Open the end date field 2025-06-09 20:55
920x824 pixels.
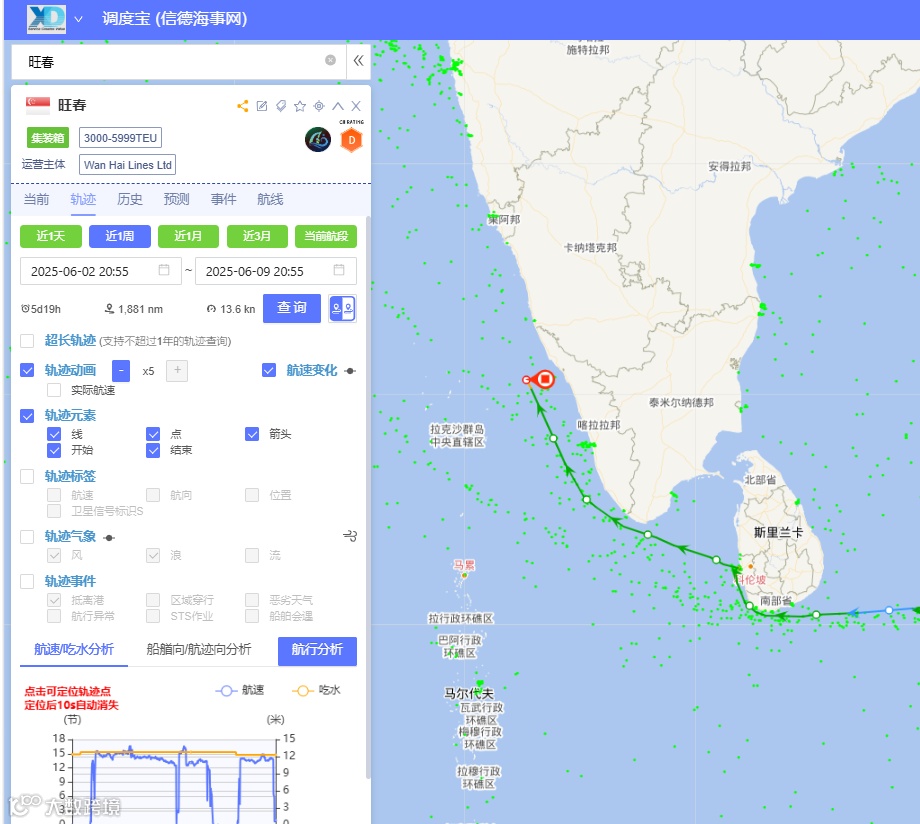pos(276,271)
